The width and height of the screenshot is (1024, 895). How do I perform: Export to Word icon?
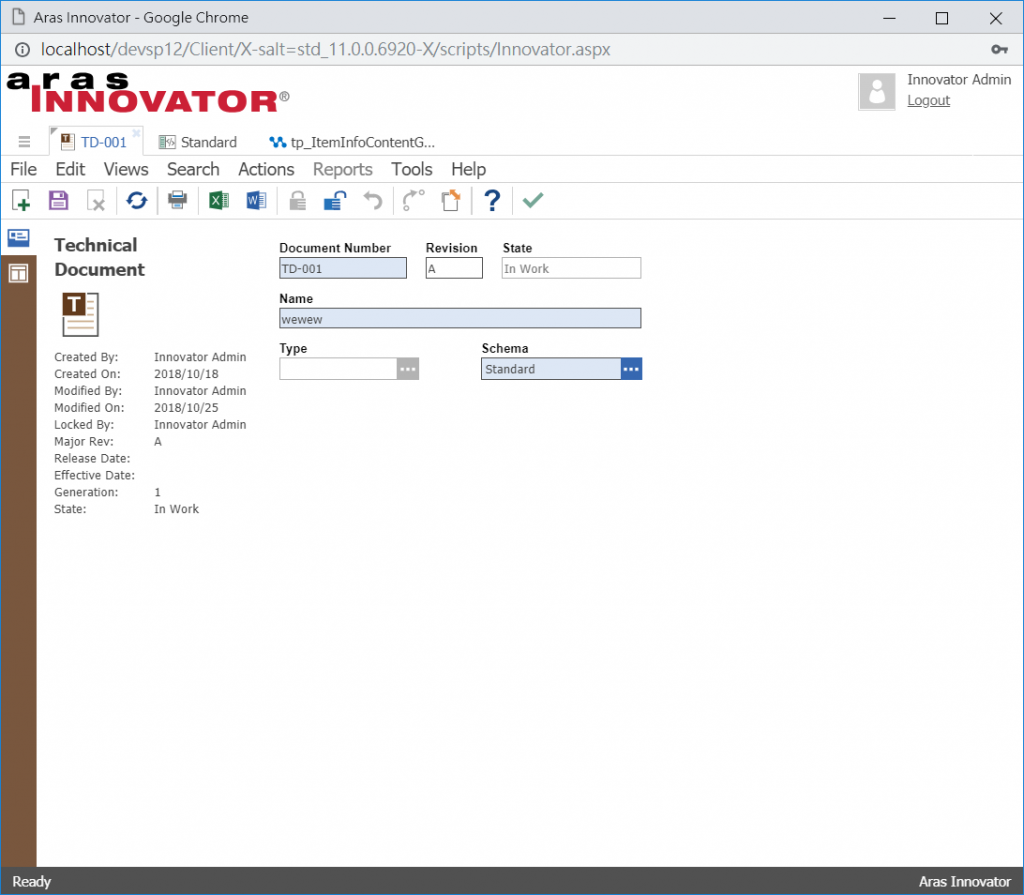click(256, 200)
